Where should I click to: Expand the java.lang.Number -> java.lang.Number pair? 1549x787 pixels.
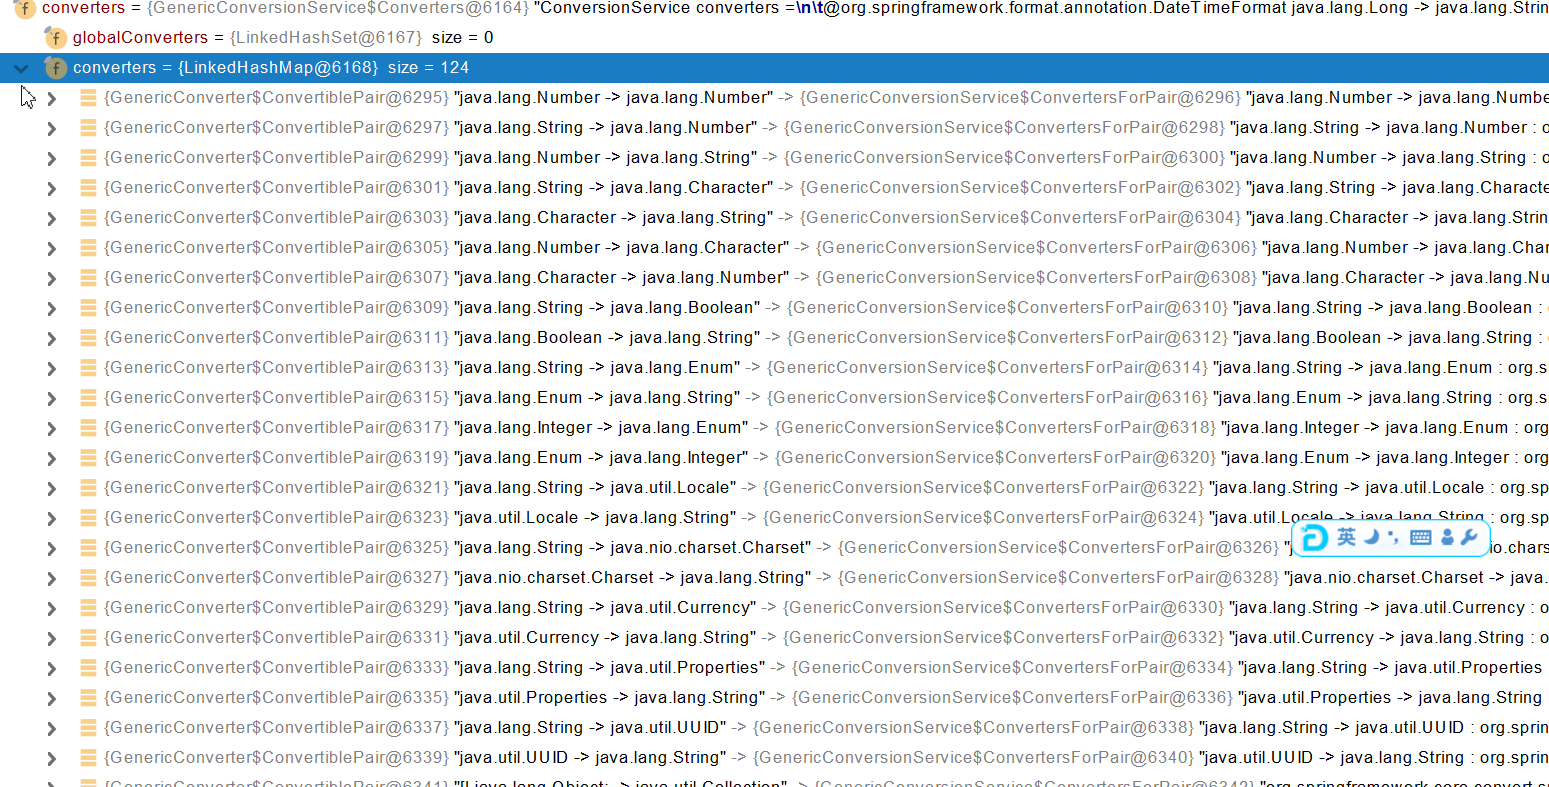tap(50, 97)
